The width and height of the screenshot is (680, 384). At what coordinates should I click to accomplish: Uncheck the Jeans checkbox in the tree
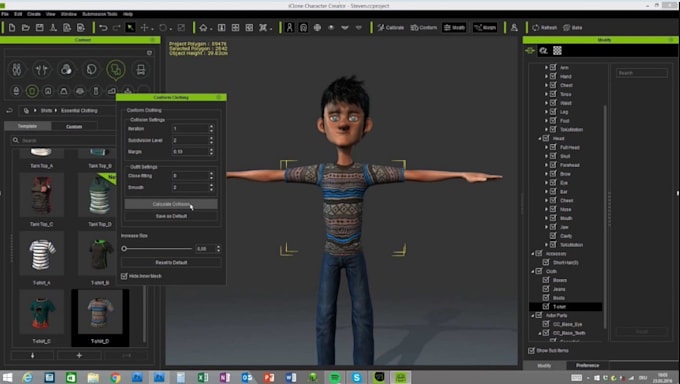pyautogui.click(x=546, y=289)
